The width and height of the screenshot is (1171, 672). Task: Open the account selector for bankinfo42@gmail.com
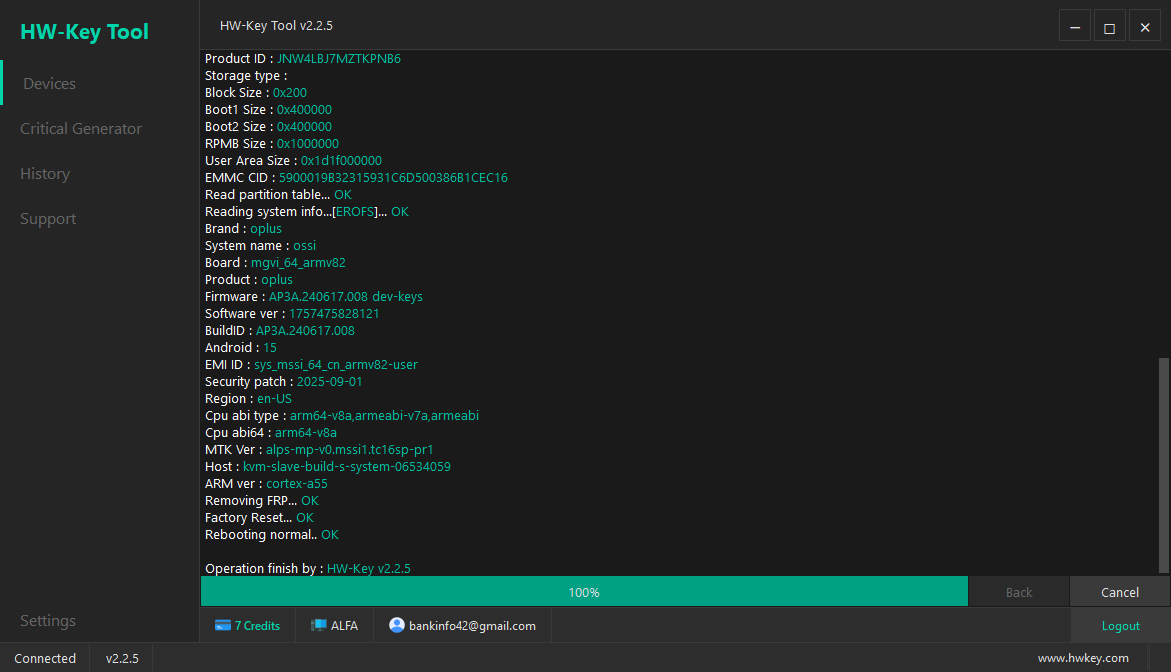coord(461,625)
